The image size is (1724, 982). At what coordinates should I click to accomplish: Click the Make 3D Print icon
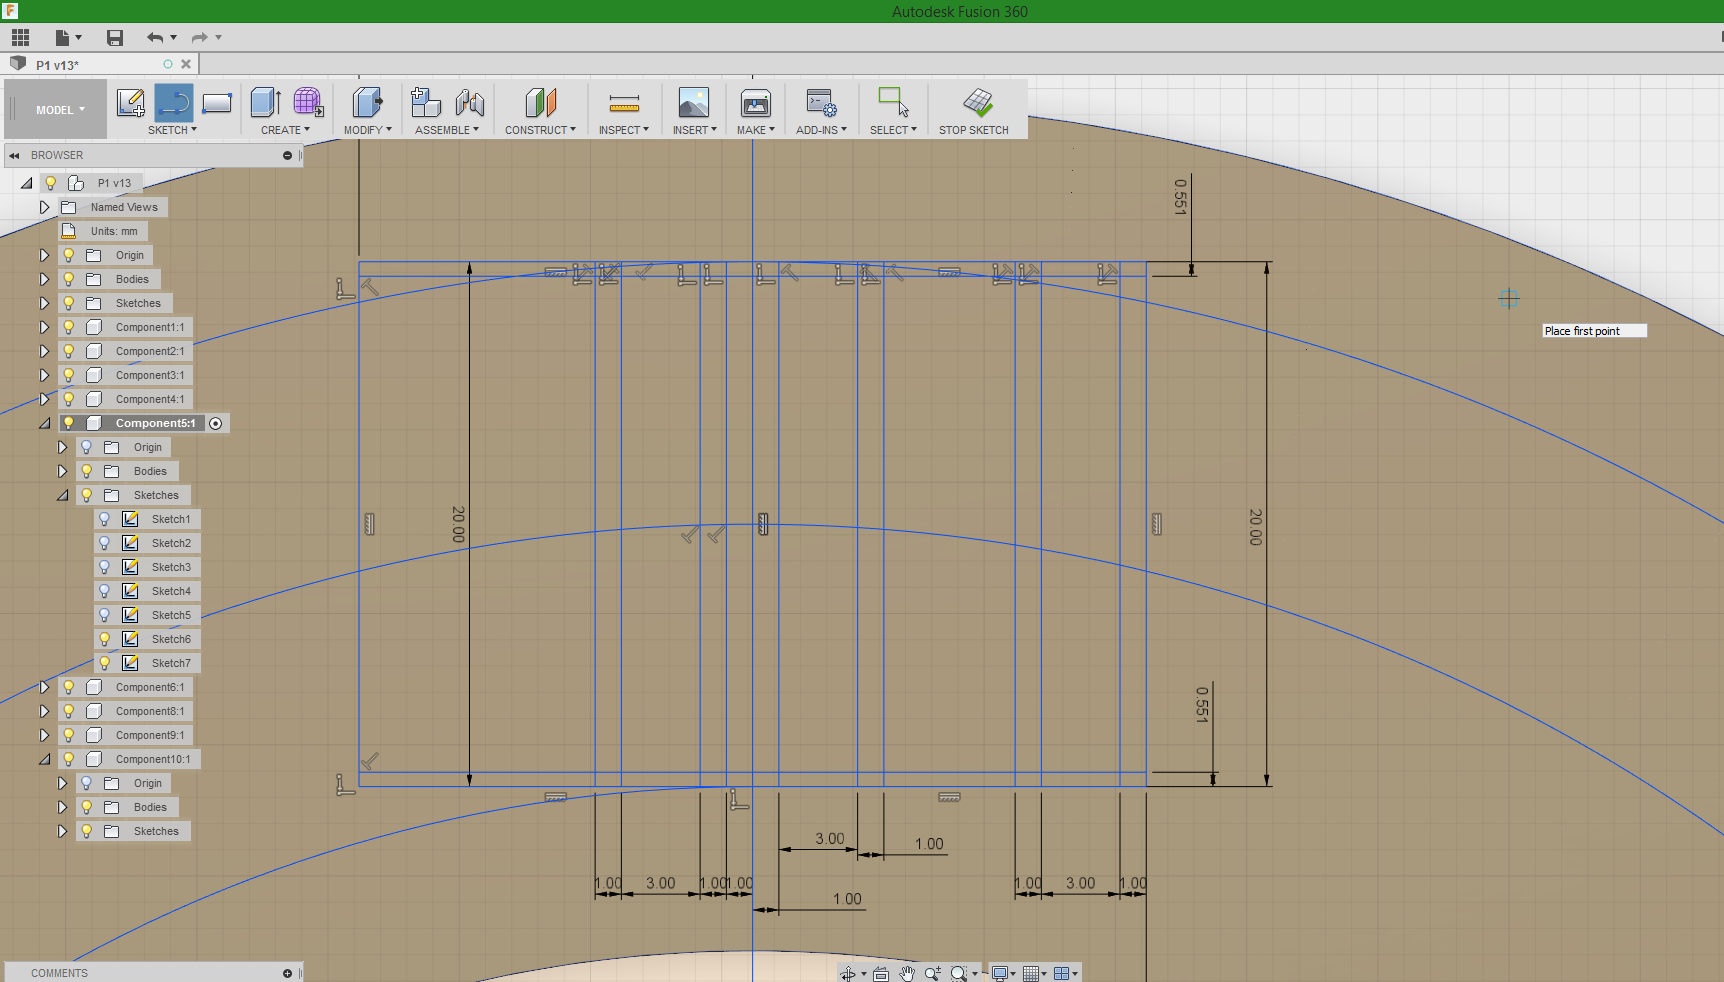[x=756, y=102]
